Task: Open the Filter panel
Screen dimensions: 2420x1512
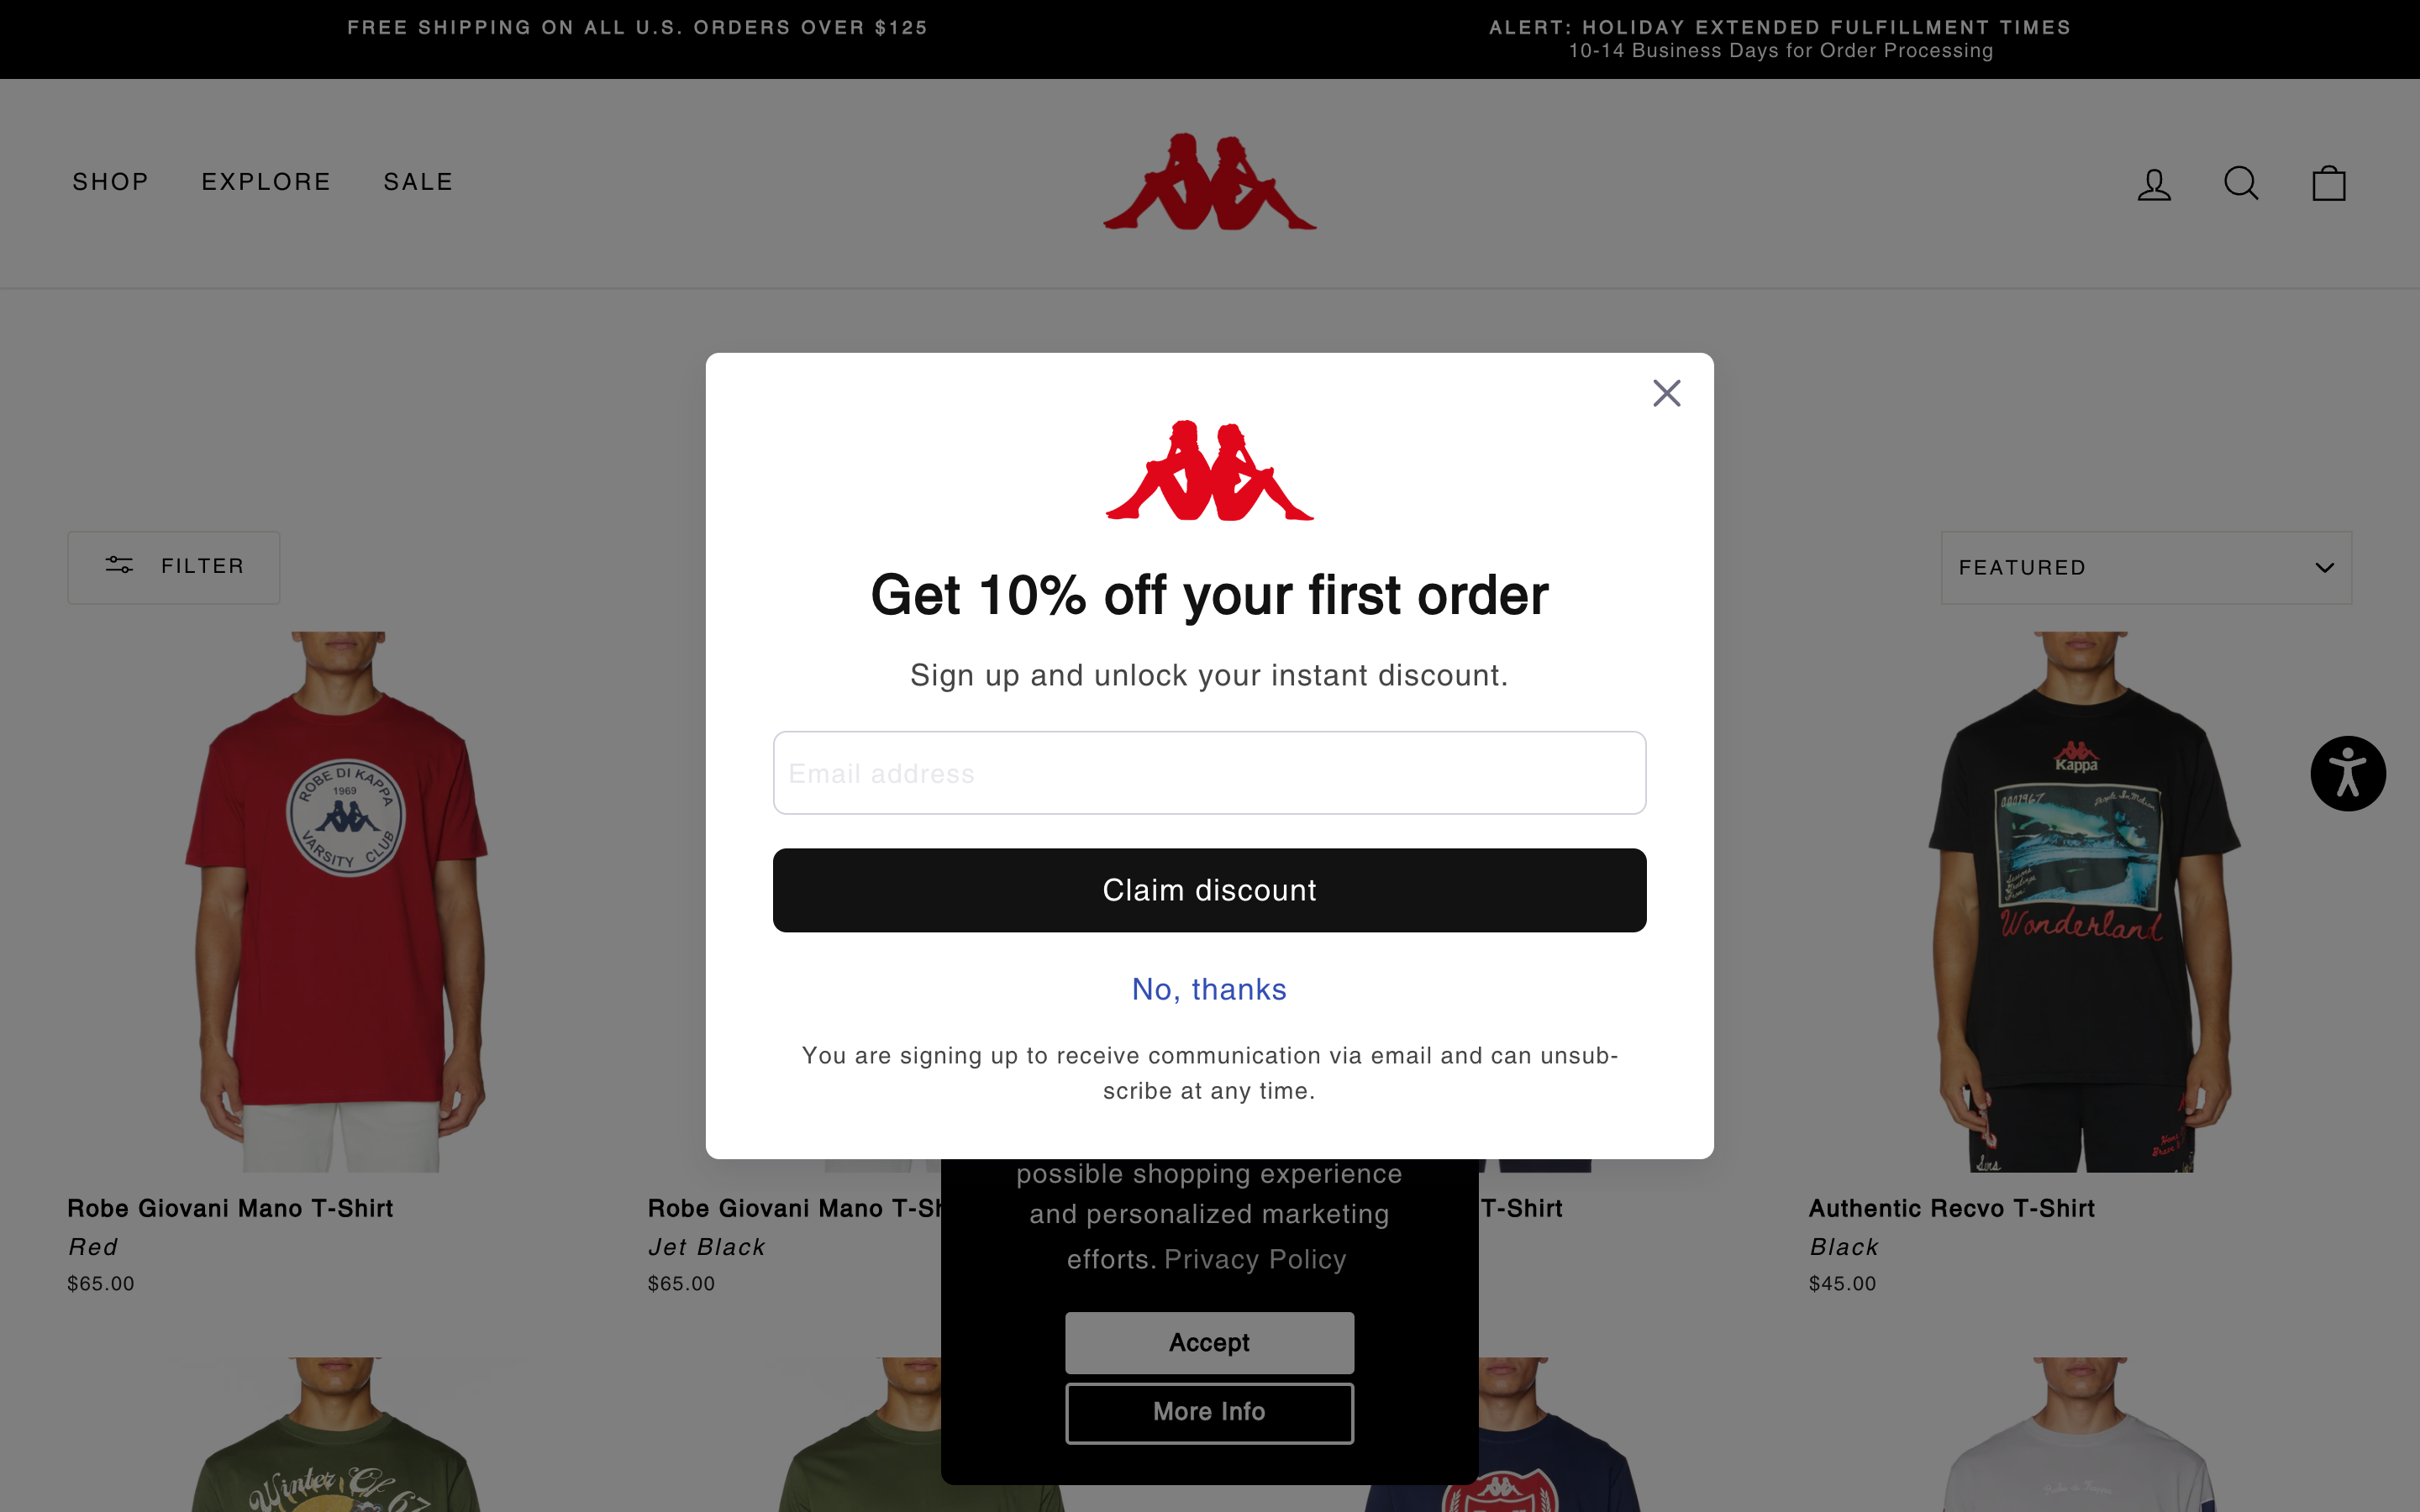Action: coord(174,567)
